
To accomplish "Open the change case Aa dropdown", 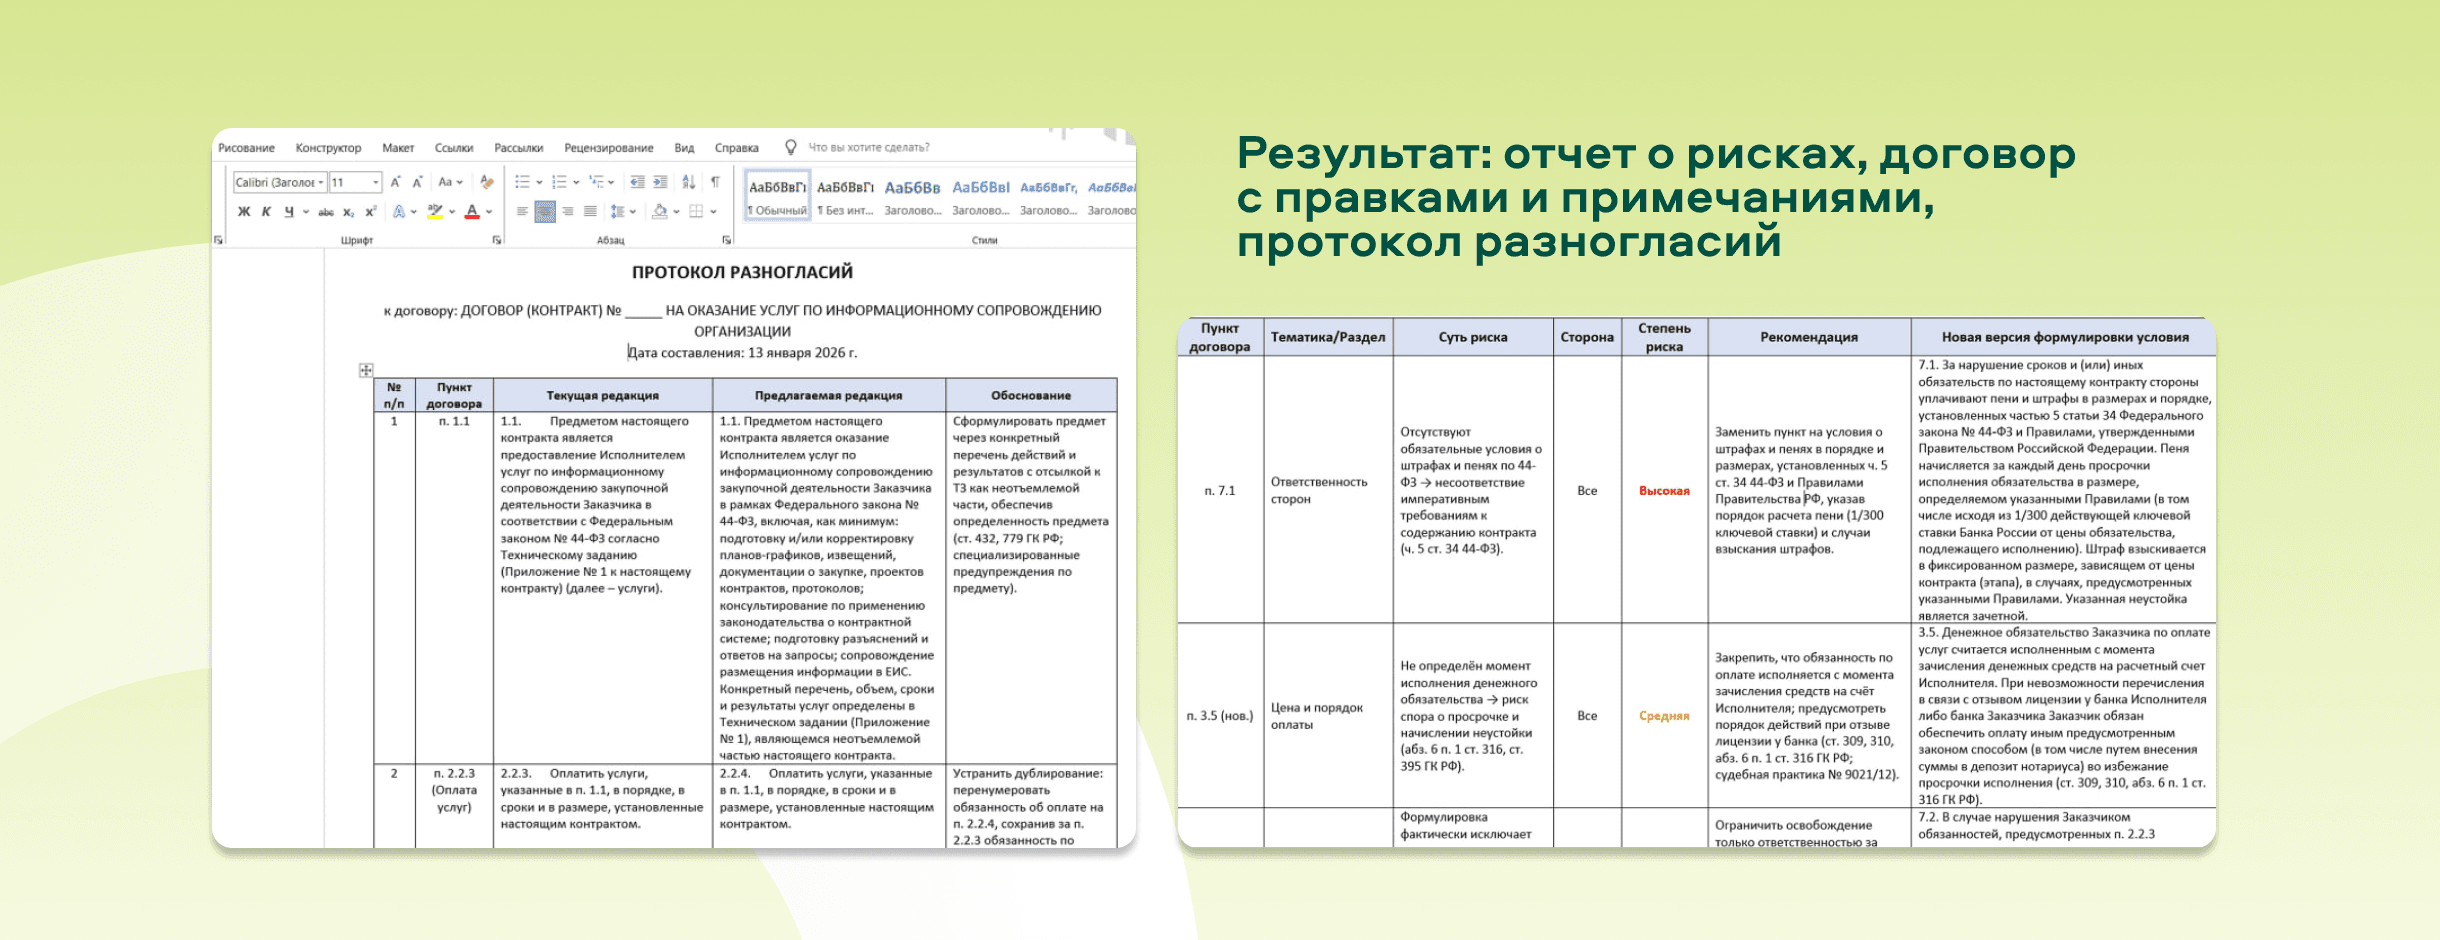I will pos(450,182).
